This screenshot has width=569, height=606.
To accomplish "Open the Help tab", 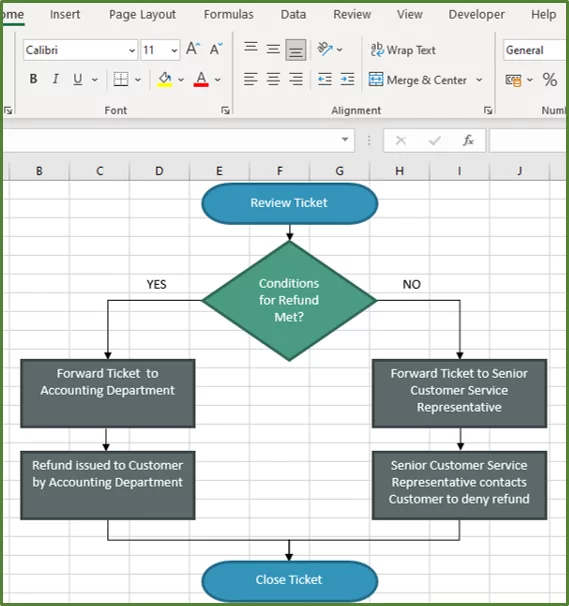I will (543, 14).
